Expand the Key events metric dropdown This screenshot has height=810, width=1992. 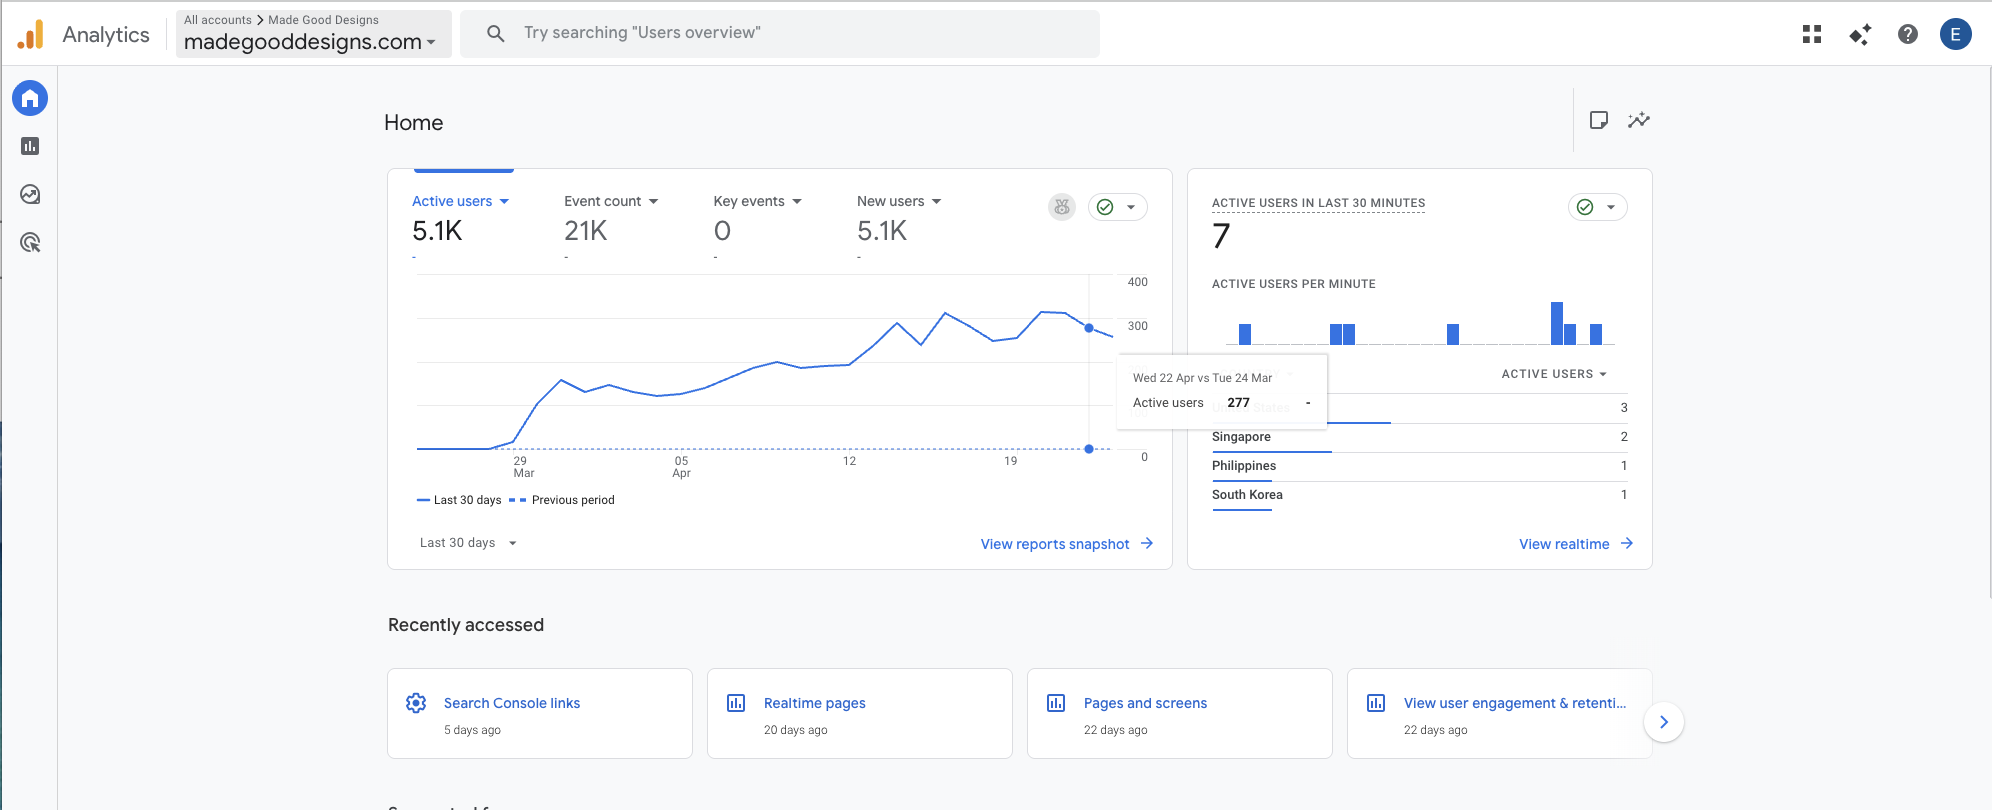coord(797,201)
